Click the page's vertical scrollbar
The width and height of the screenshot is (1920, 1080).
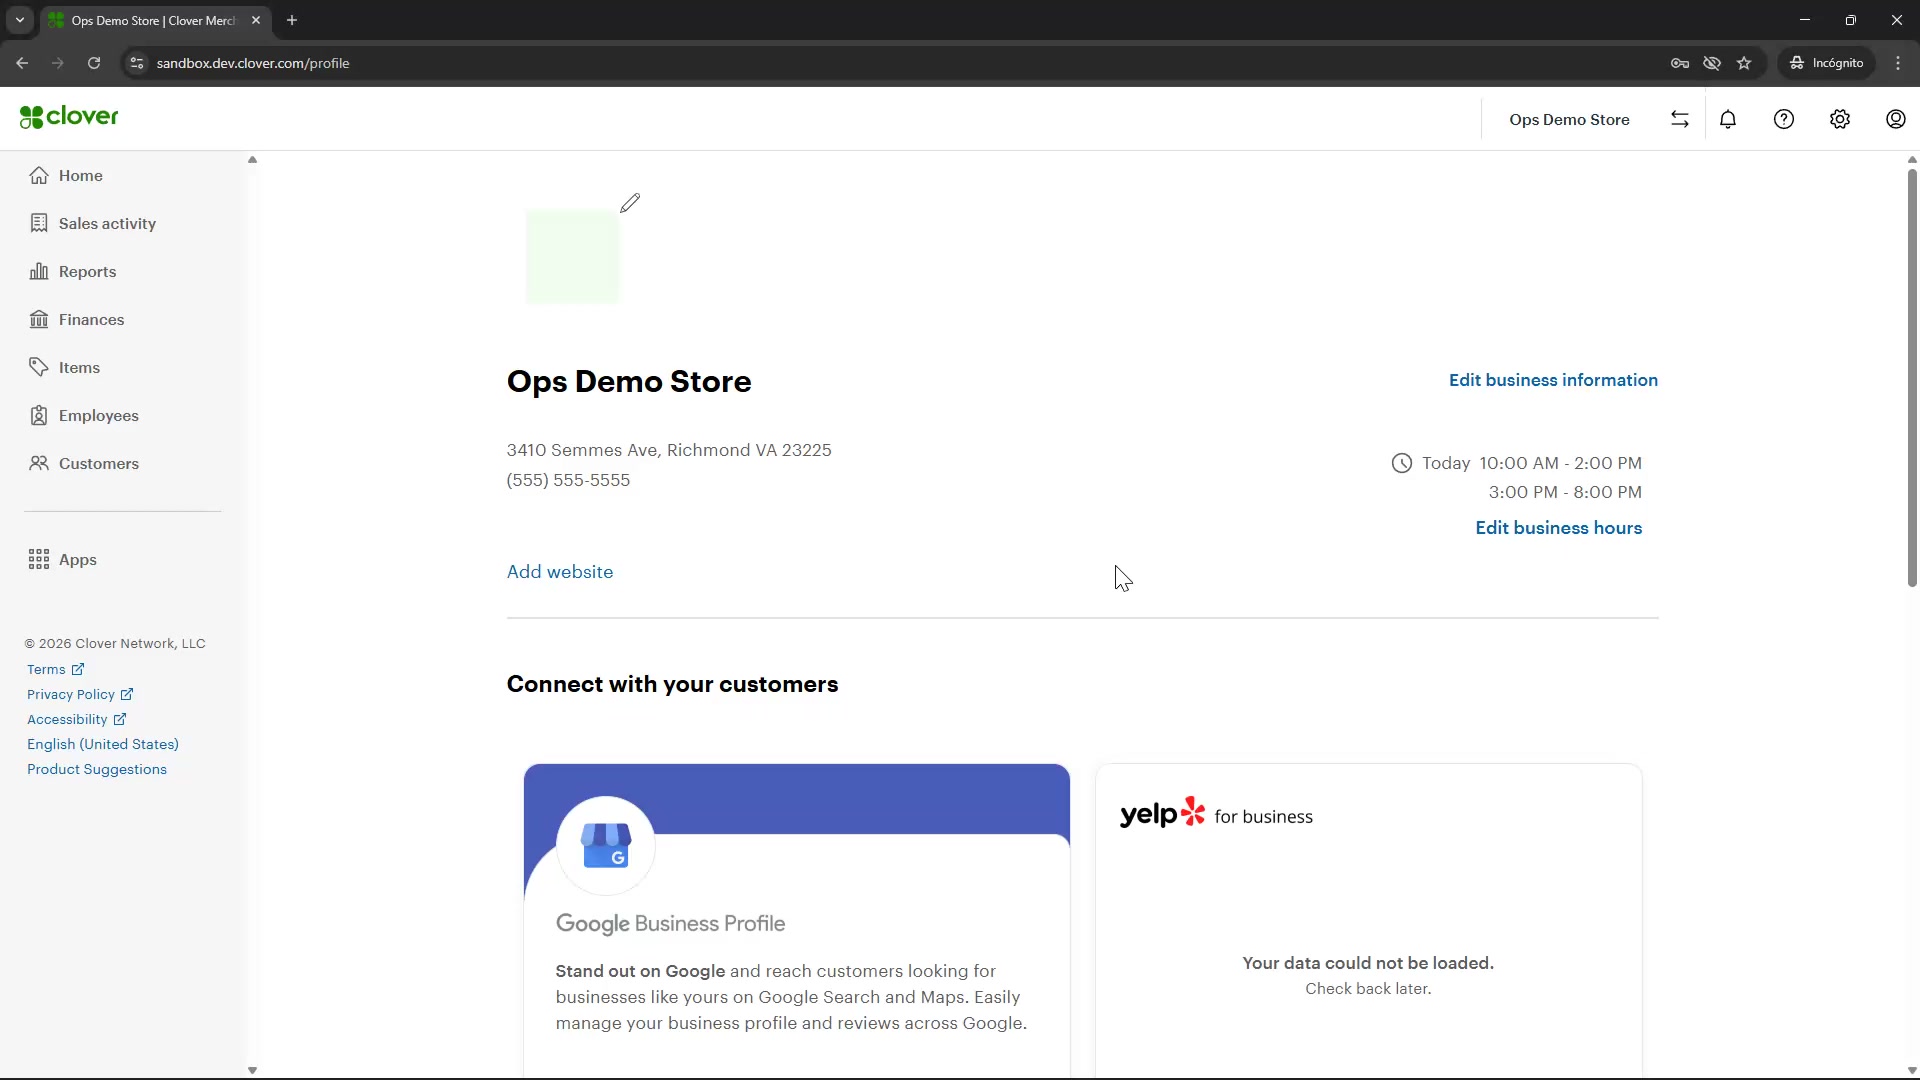[1912, 380]
